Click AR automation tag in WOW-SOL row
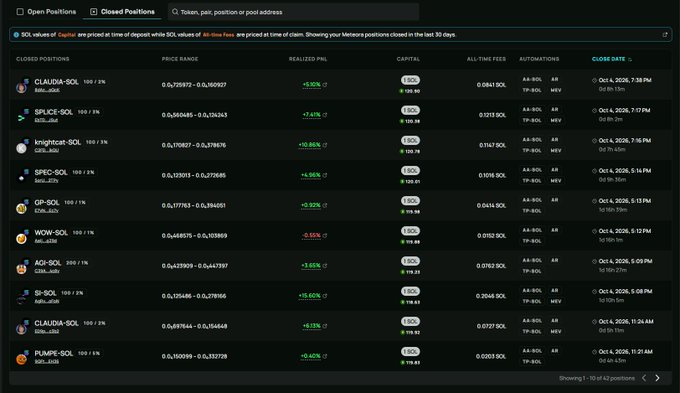Screen dimensions: 680x393 [x=555, y=230]
